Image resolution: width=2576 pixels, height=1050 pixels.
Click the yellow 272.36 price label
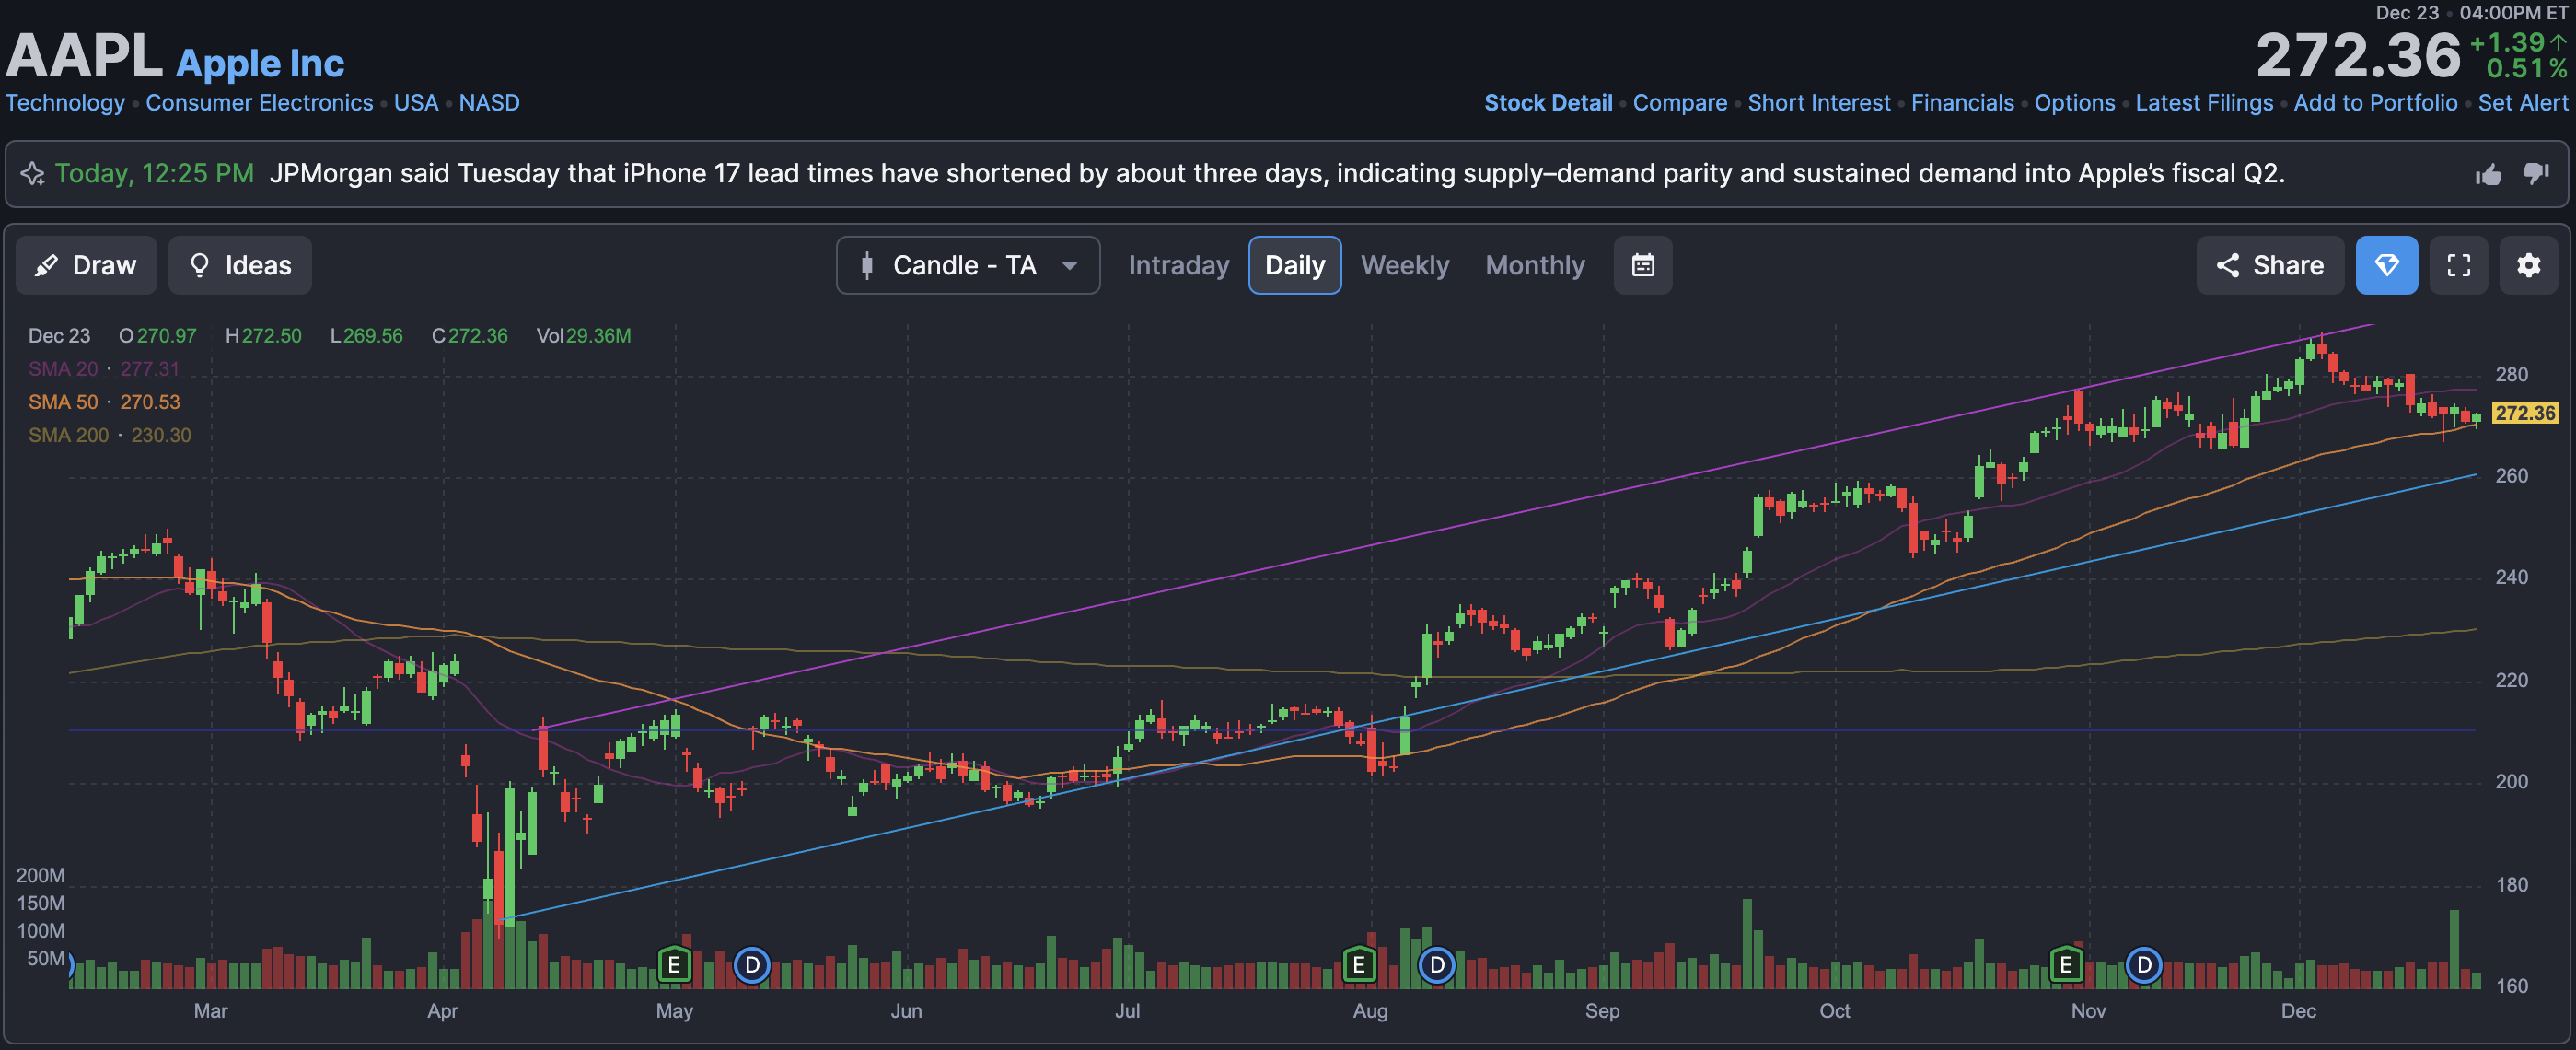click(2524, 413)
